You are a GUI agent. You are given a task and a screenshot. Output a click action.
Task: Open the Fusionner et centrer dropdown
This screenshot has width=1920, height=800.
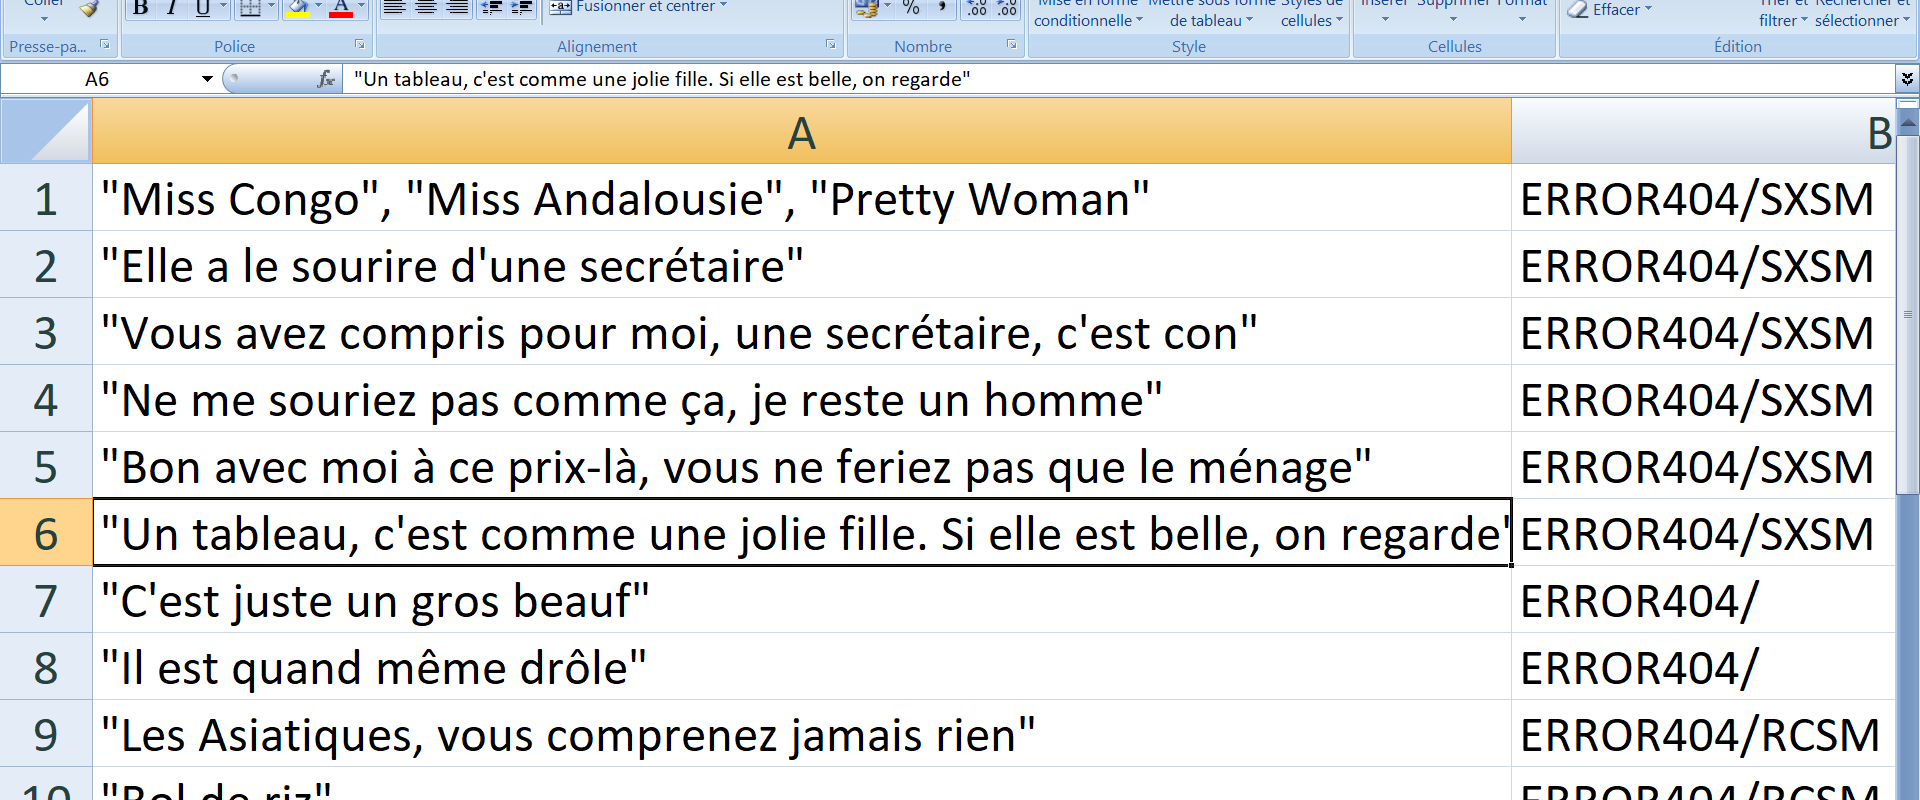coord(723,6)
